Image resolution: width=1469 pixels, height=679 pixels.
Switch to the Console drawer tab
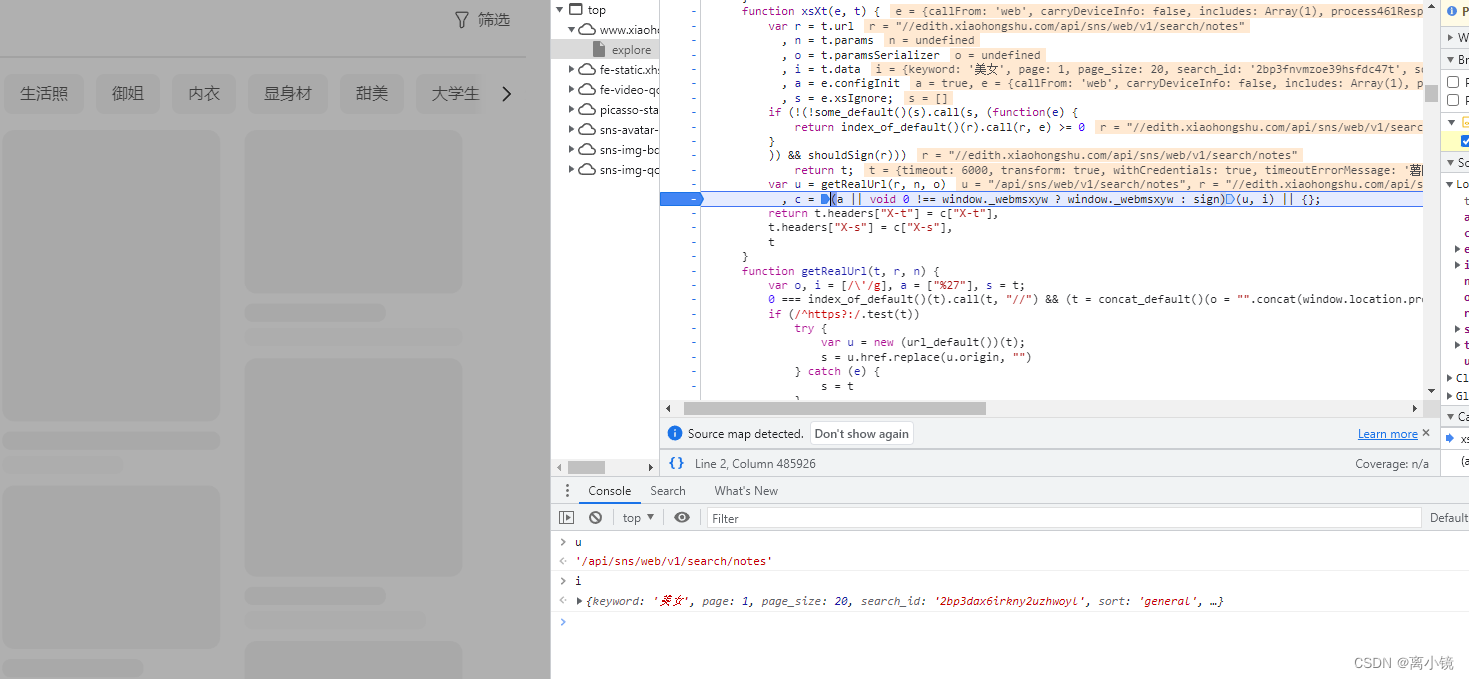[610, 491]
